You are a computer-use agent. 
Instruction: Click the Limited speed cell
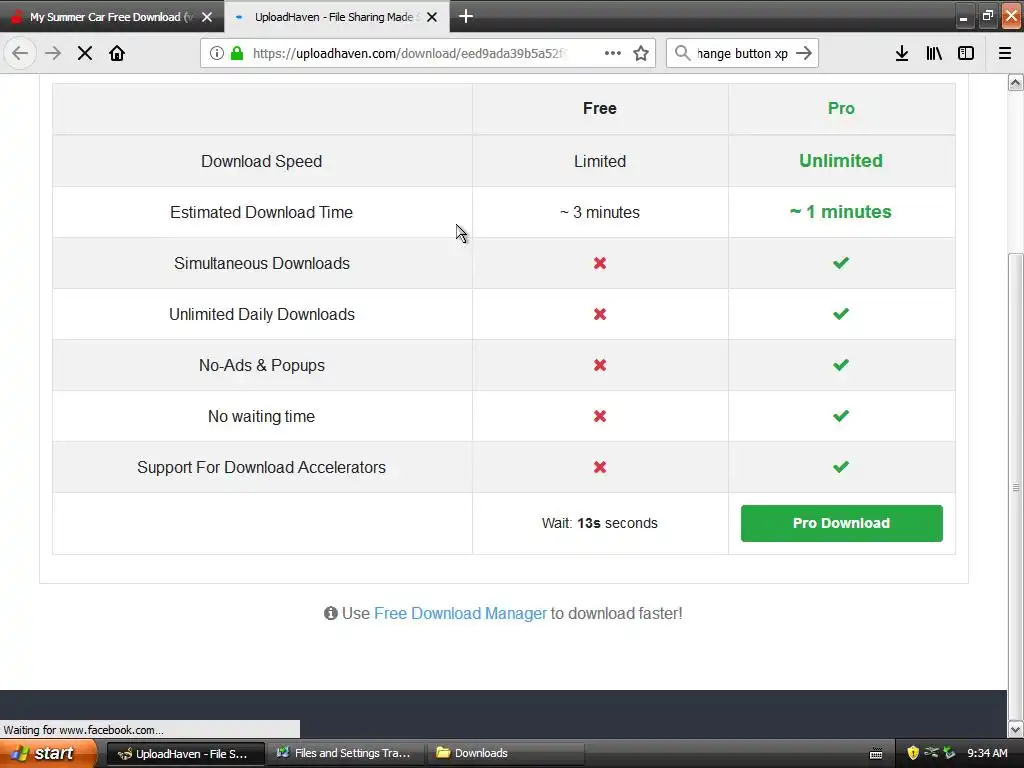(x=600, y=161)
